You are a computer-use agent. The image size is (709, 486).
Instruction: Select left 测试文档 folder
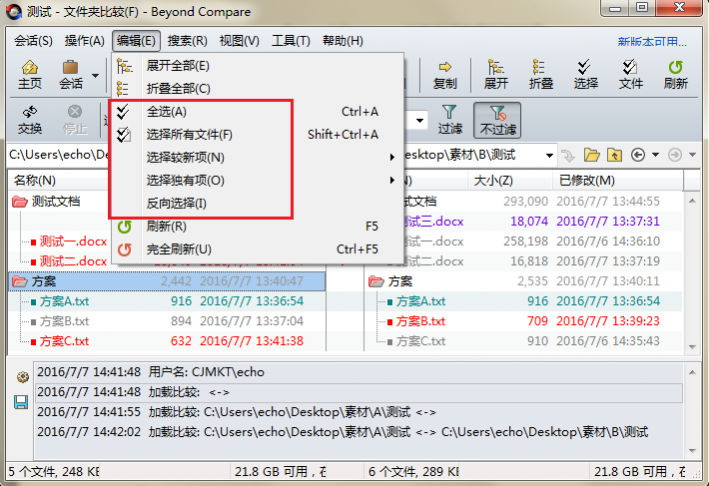coord(56,202)
